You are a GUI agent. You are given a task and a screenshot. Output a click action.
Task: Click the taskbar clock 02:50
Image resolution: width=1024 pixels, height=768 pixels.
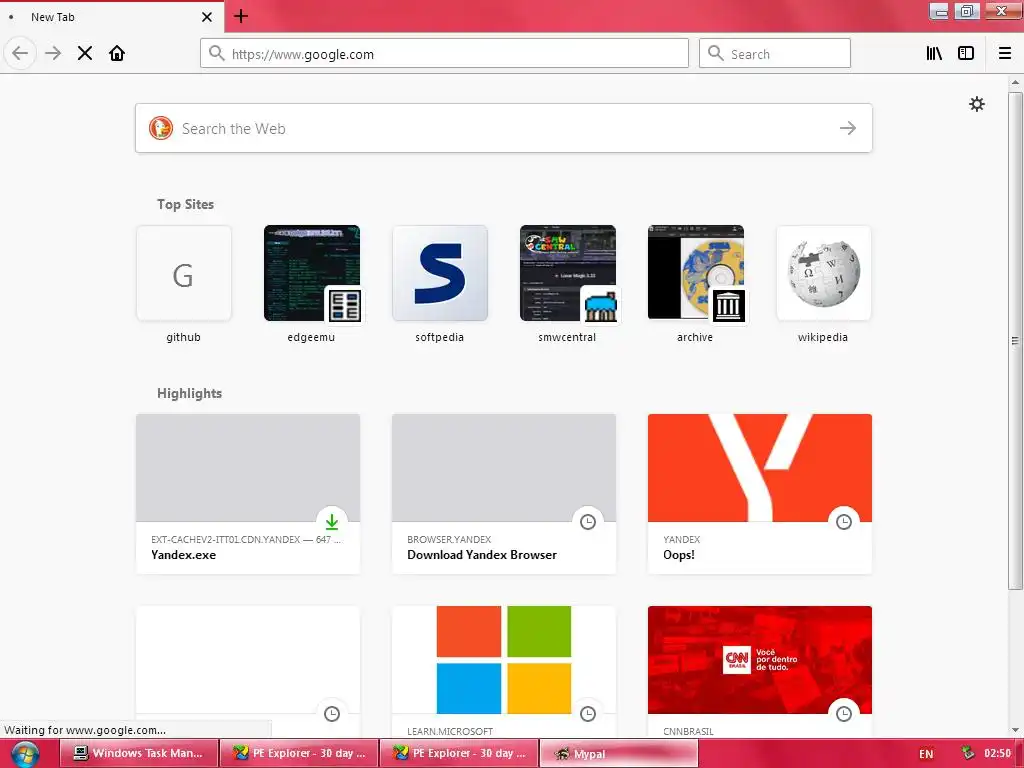[997, 753]
